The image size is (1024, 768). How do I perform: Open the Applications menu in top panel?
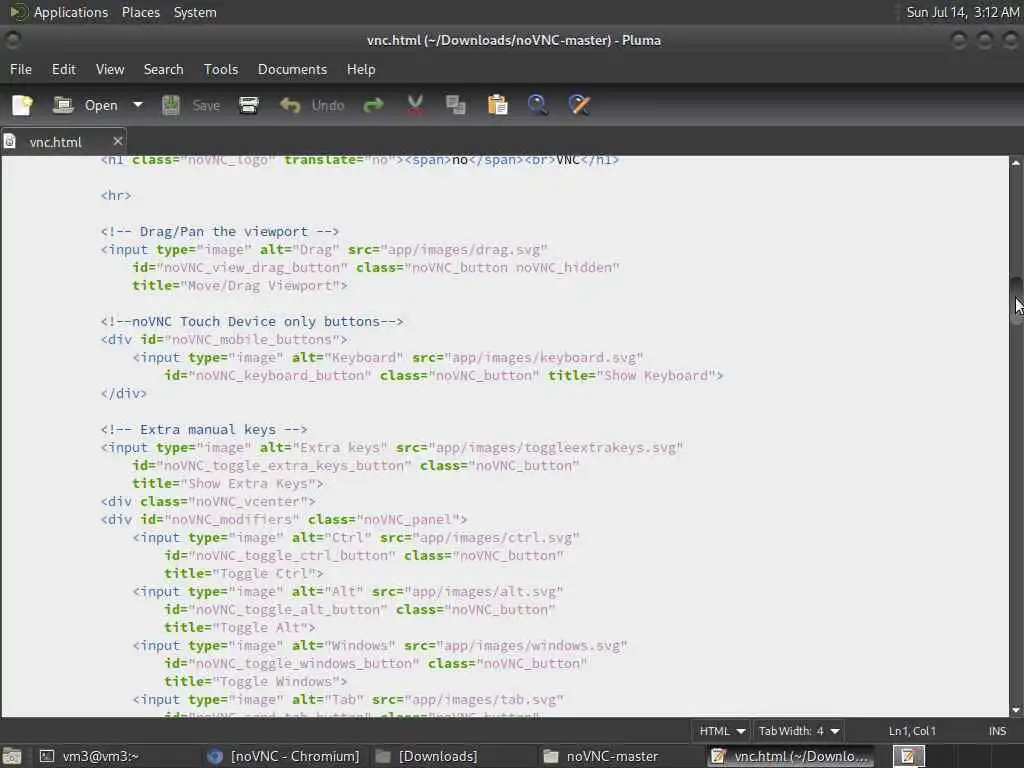tap(59, 12)
